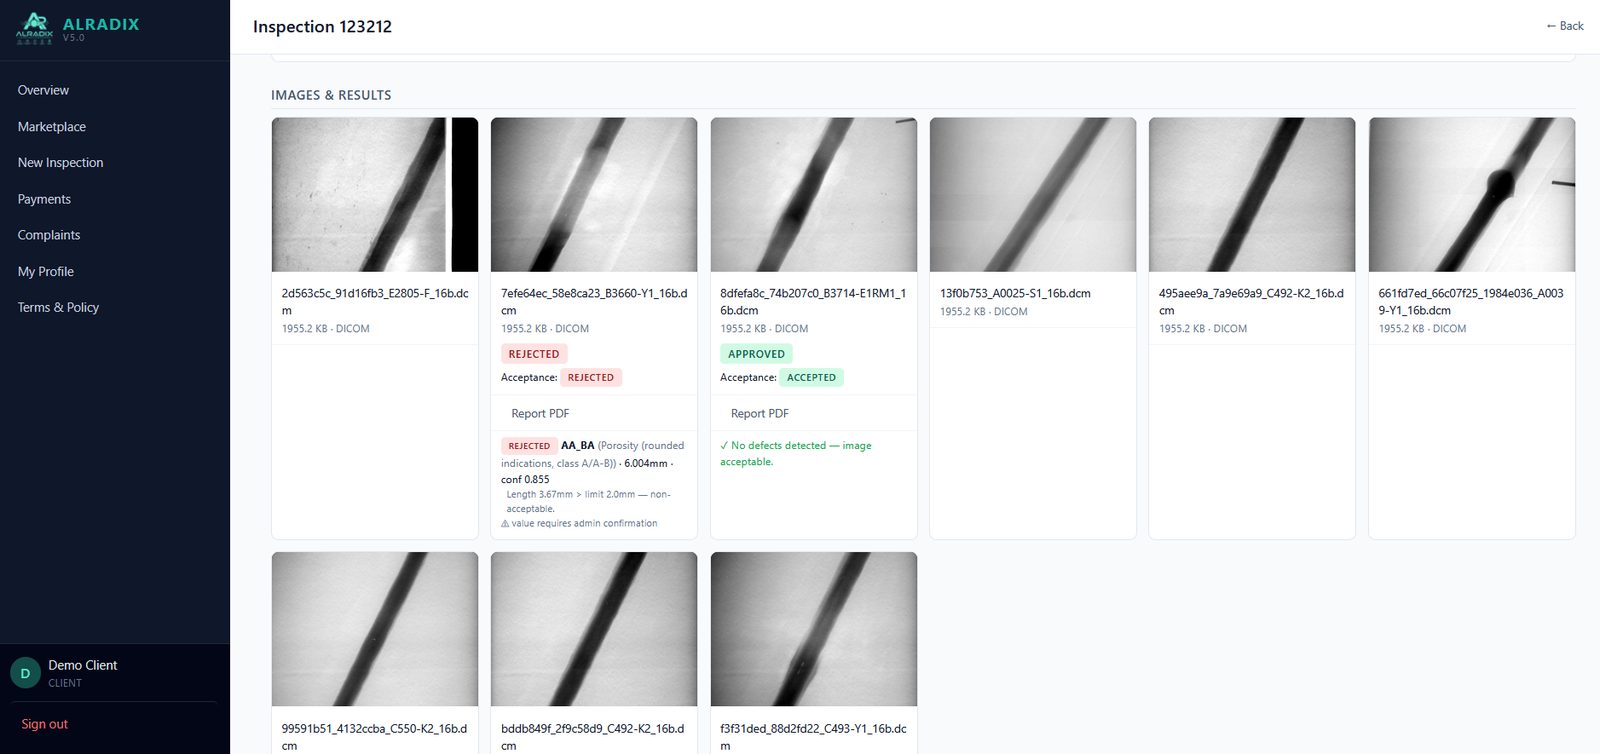
Task: Click the small REJECTED tag before AA_BA
Action: click(x=529, y=446)
